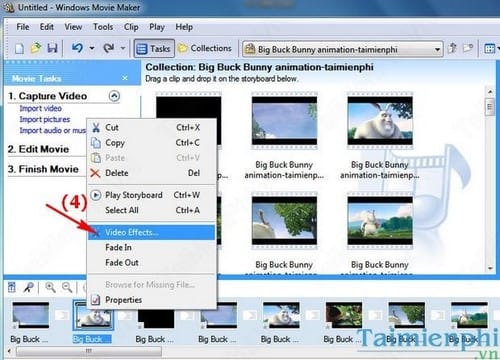Image resolution: width=500 pixels, height=360 pixels.
Task: Close the Movie Tasks pane
Action: click(x=125, y=78)
